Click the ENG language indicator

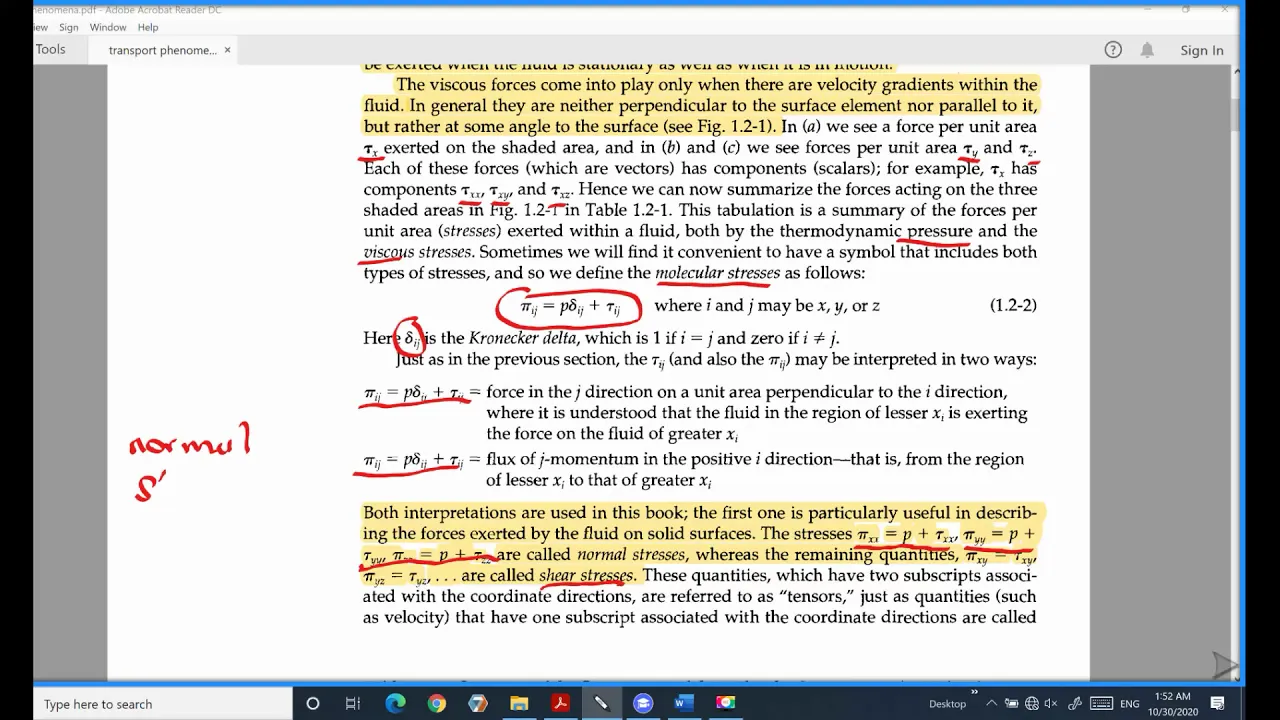[1130, 704]
